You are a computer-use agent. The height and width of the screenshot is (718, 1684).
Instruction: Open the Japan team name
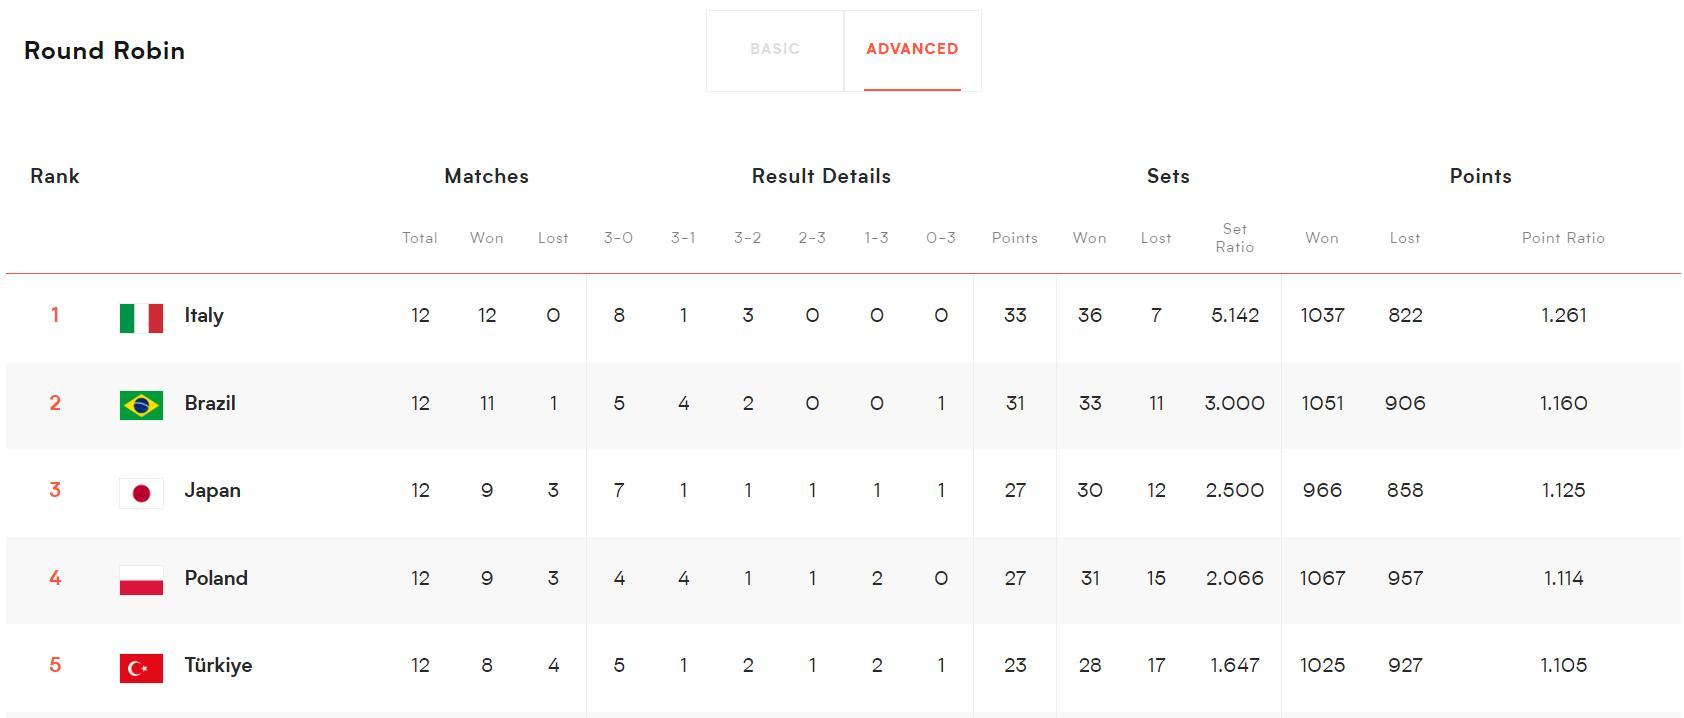click(212, 490)
